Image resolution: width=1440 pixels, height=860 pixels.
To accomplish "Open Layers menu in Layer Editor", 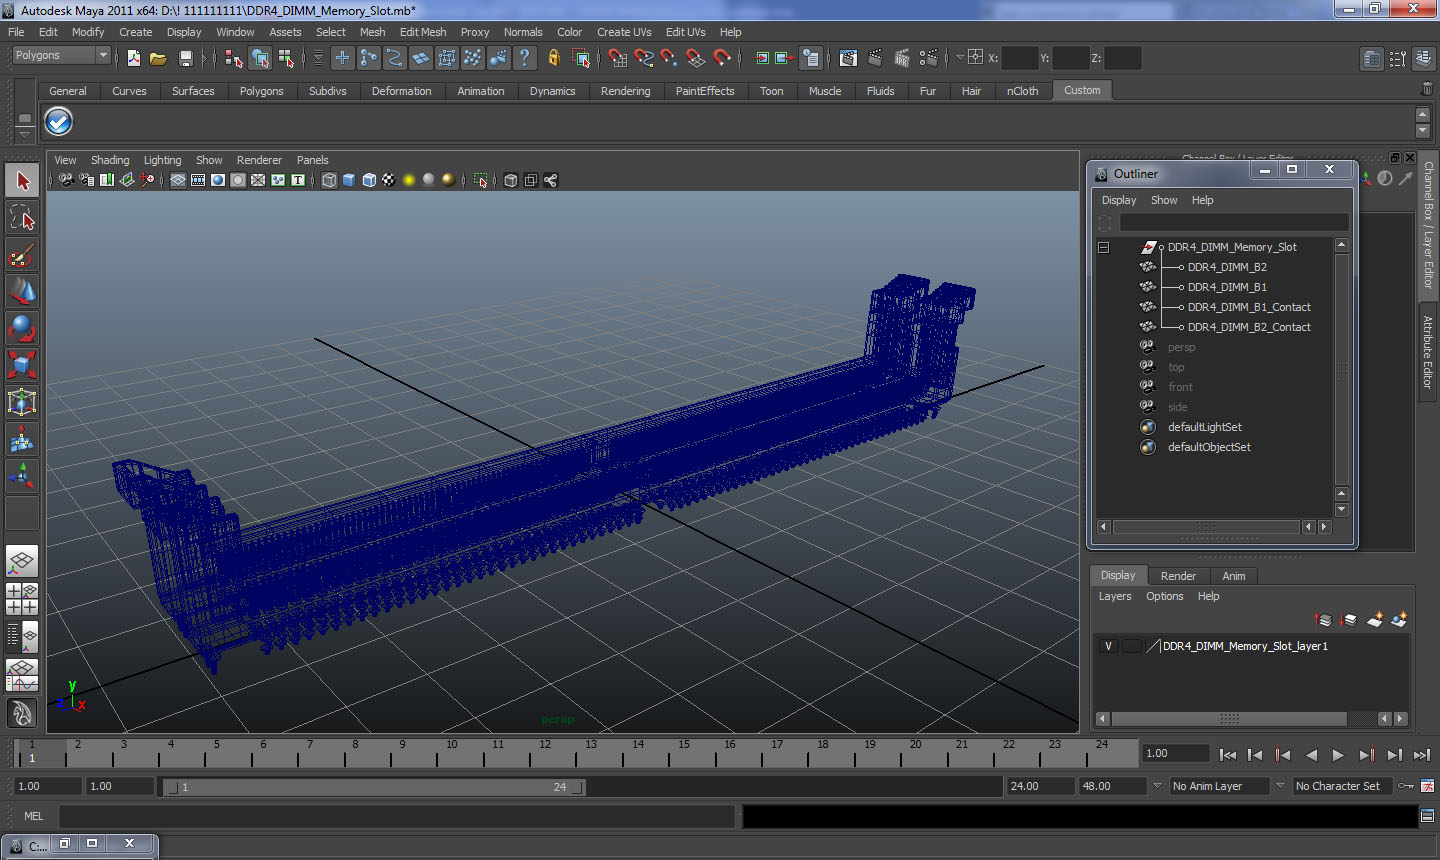I will pyautogui.click(x=1115, y=596).
